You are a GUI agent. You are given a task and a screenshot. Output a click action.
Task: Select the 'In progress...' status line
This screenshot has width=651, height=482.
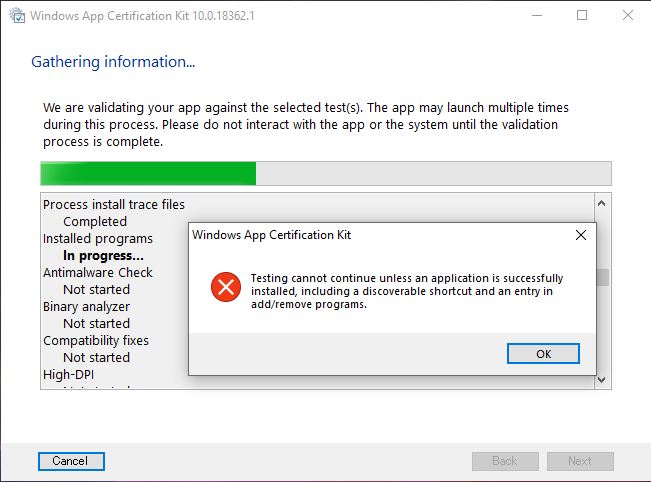click(x=103, y=256)
